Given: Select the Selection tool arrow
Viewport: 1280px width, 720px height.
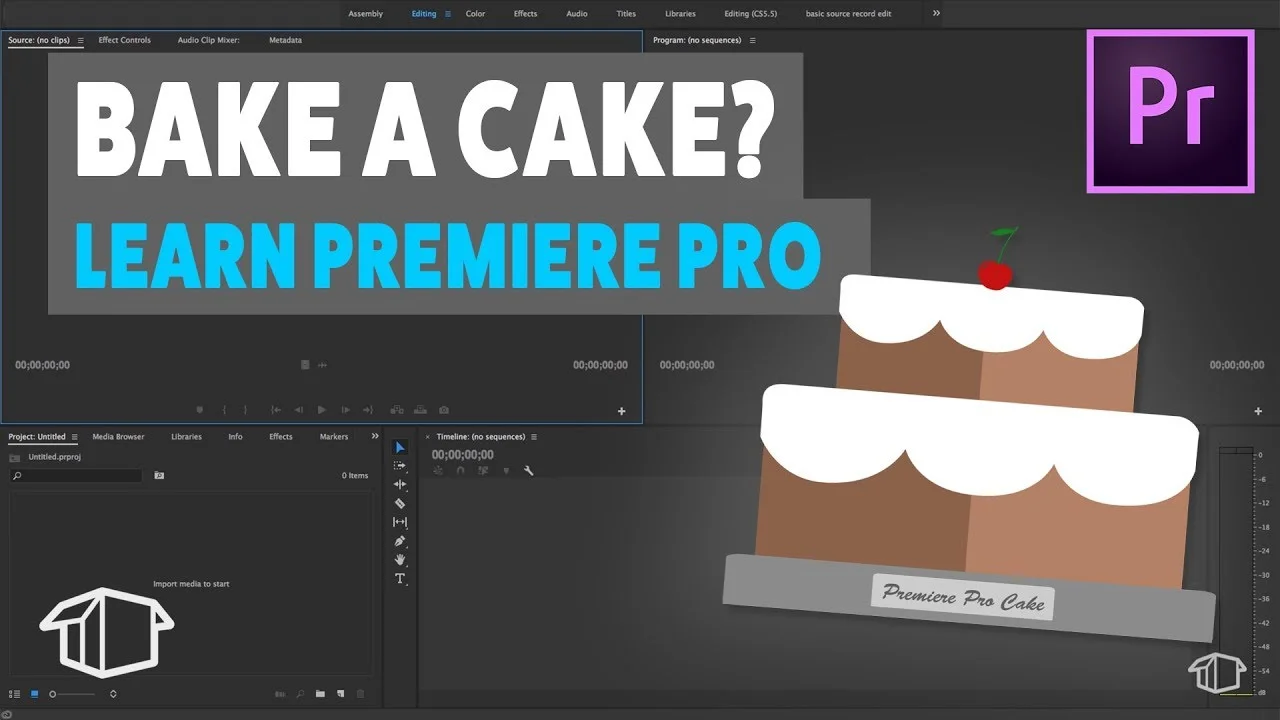Looking at the screenshot, I should point(400,447).
